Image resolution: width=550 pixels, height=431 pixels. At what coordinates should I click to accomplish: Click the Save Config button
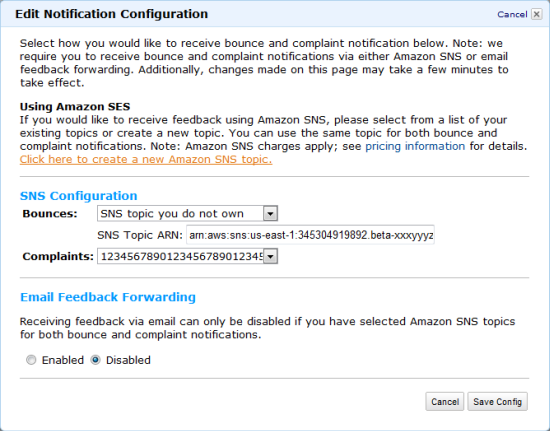497,402
